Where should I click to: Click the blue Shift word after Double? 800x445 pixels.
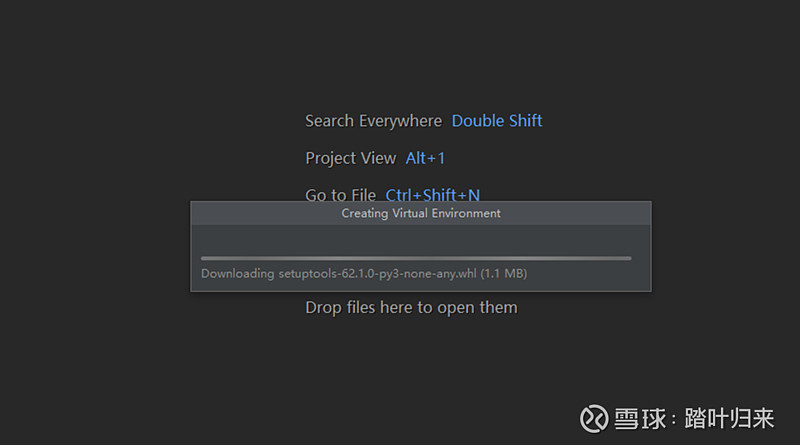click(x=526, y=121)
